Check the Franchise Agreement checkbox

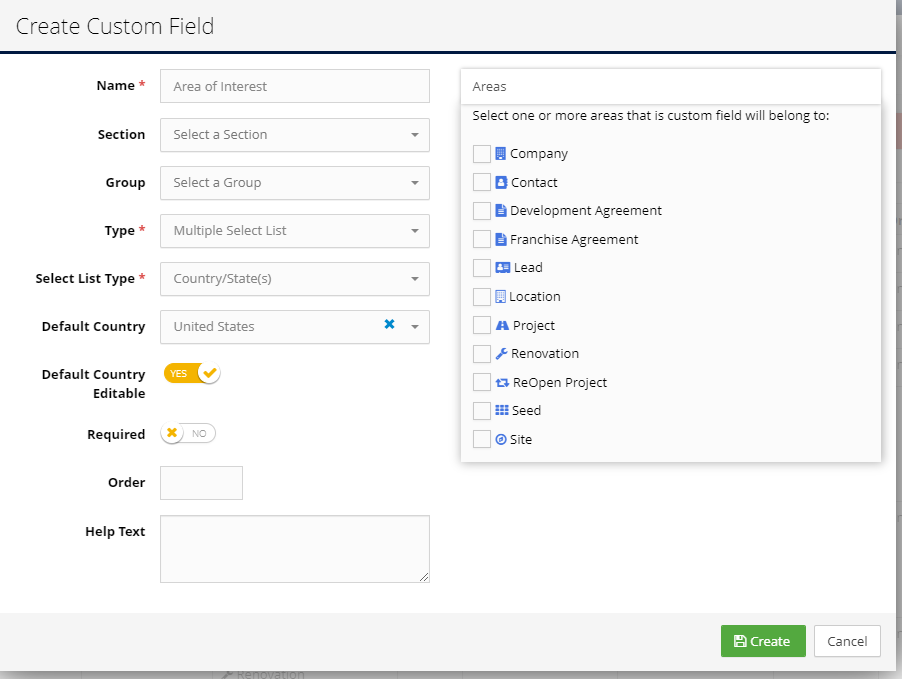(x=481, y=239)
